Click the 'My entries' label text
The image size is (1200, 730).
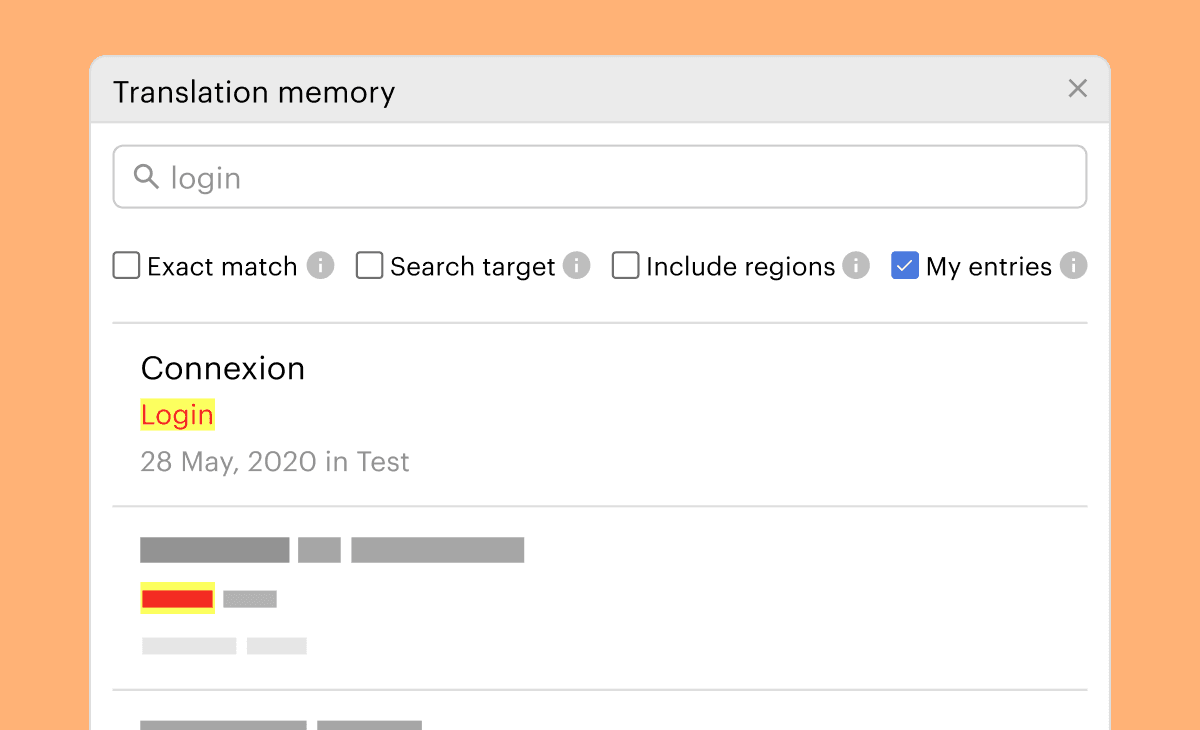(x=989, y=267)
